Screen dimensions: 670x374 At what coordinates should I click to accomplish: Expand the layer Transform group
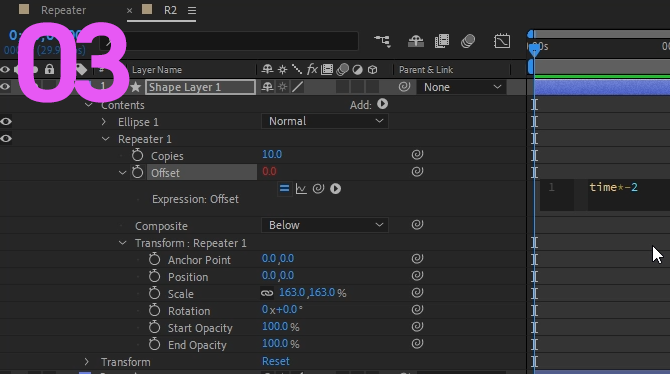pyautogui.click(x=87, y=362)
